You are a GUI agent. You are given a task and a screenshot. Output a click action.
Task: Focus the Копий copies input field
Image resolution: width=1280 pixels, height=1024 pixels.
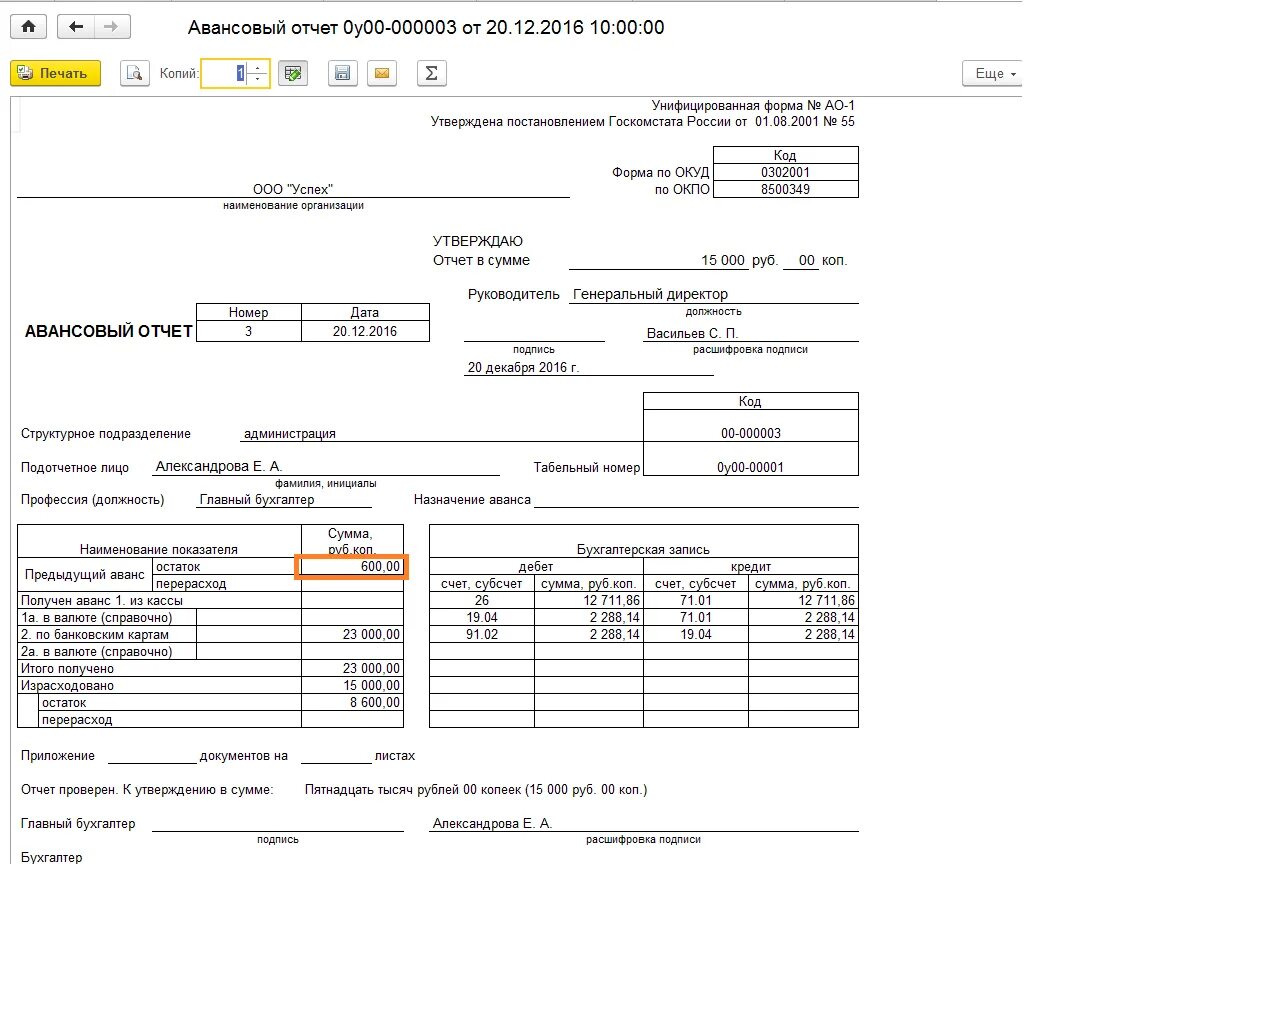point(224,73)
